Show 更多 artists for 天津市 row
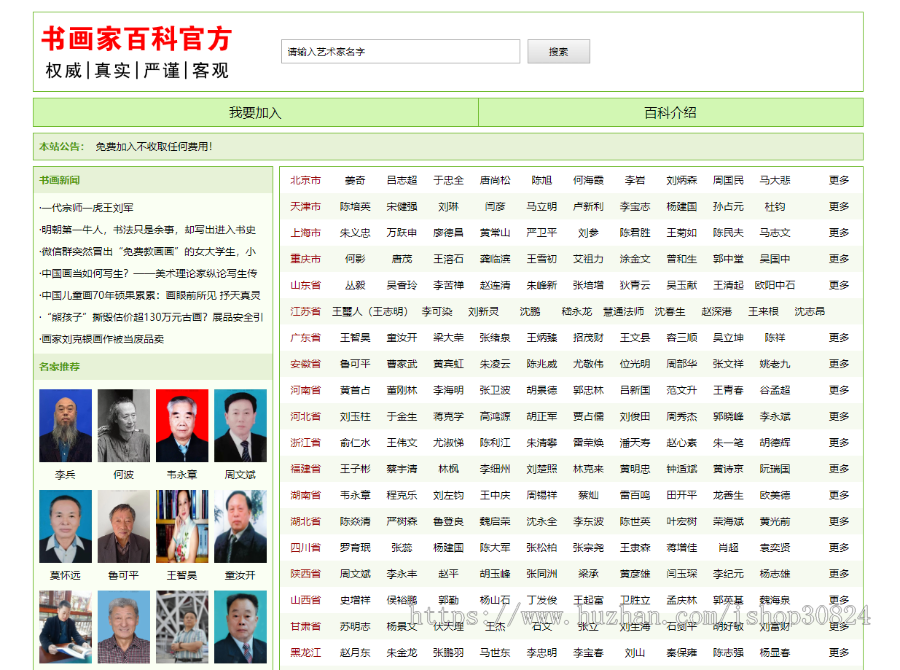Image resolution: width=900 pixels, height=670 pixels. (839, 206)
